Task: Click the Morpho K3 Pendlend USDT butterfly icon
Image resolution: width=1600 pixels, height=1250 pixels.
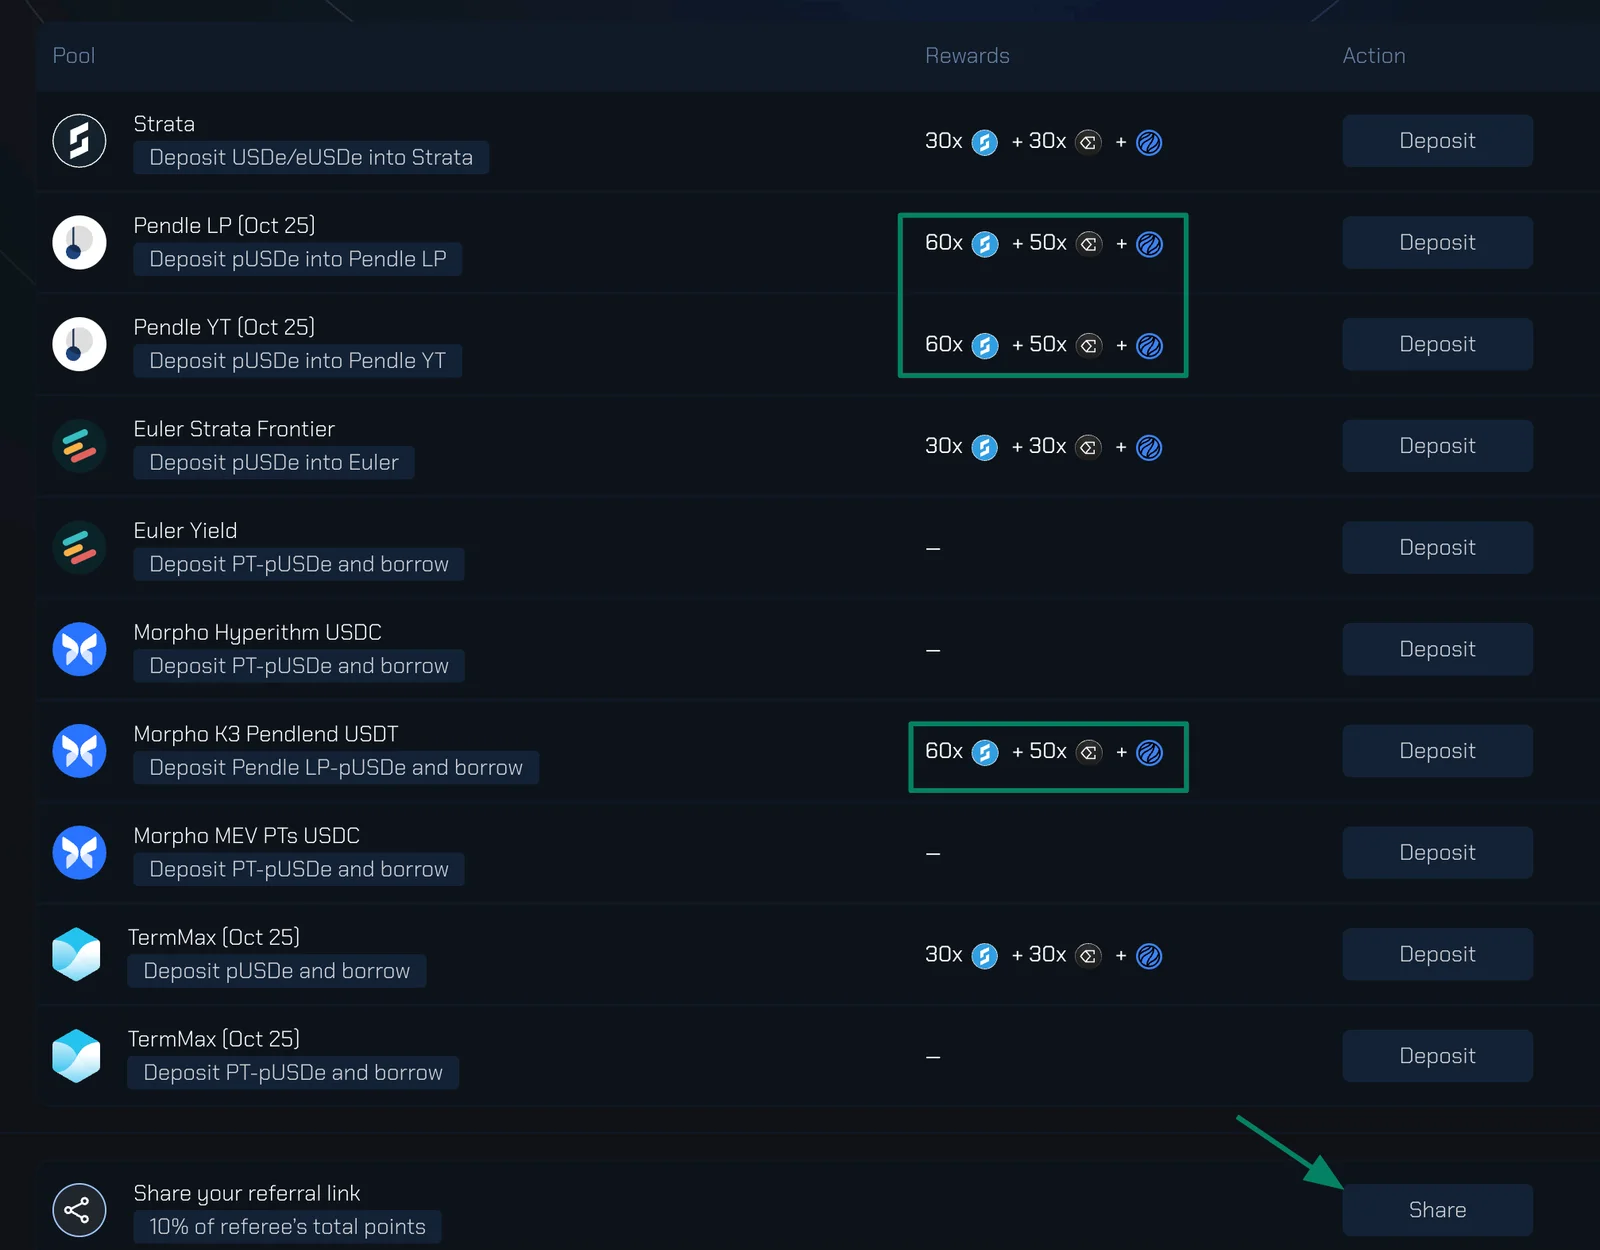Action: click(79, 751)
